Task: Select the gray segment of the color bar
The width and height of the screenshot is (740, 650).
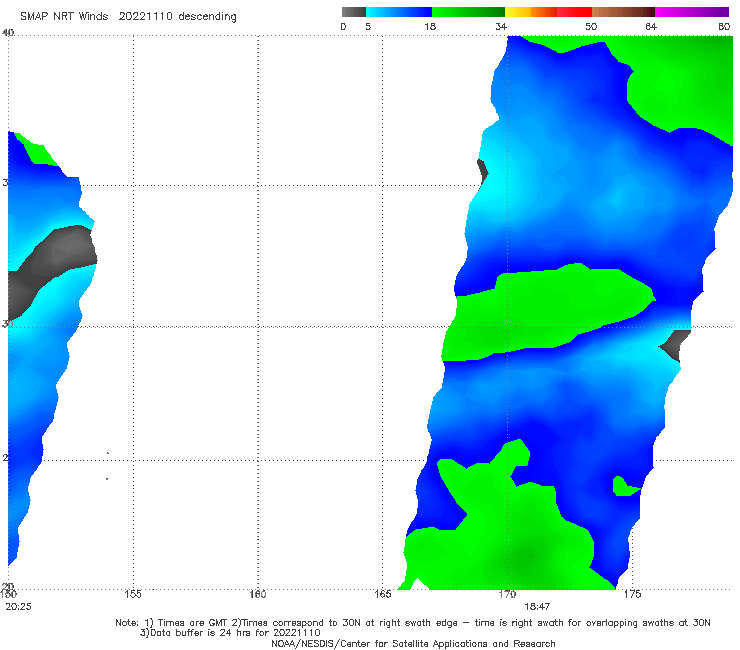Action: [354, 12]
